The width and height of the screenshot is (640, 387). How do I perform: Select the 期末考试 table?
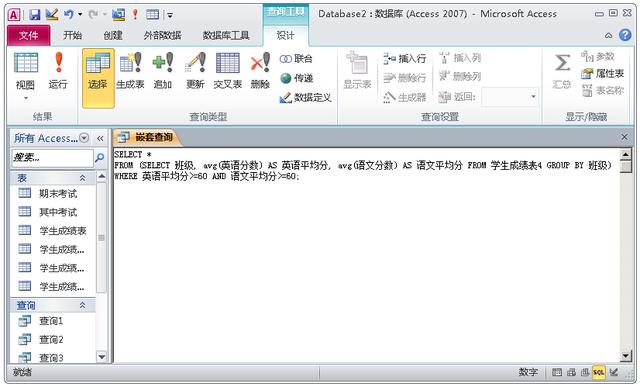click(52, 193)
